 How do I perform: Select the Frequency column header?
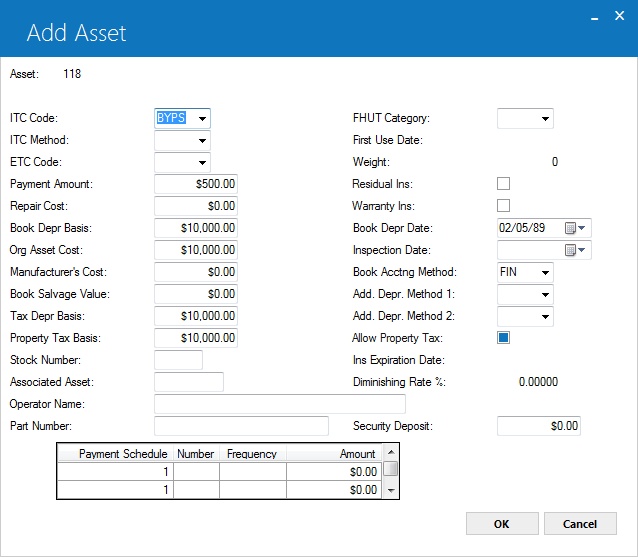click(x=253, y=454)
